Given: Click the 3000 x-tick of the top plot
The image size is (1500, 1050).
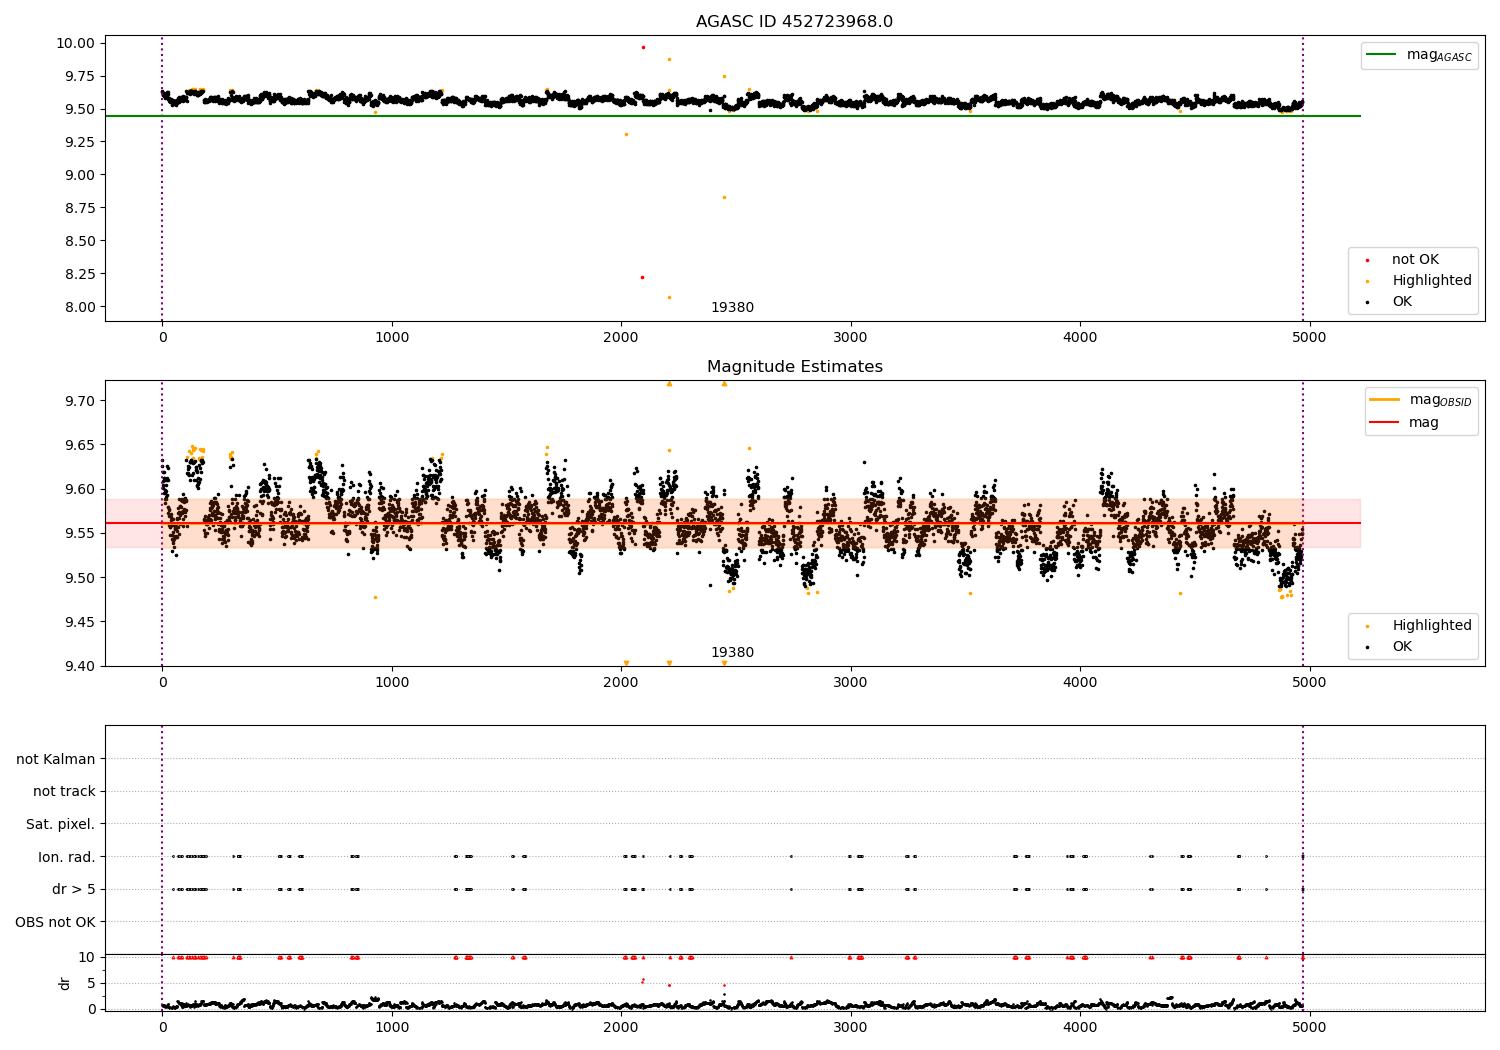Looking at the screenshot, I should 850,338.
